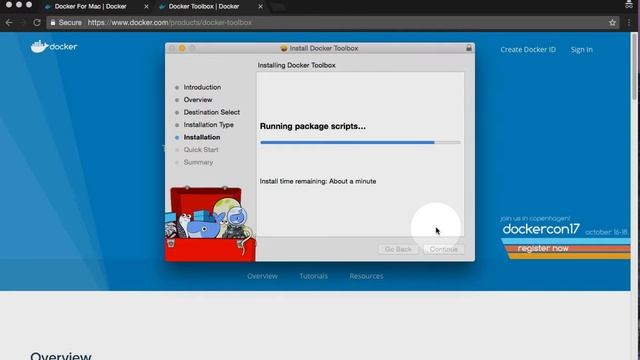Click the dockercon17 banner logo
This screenshot has width=640, height=360.
click(541, 229)
